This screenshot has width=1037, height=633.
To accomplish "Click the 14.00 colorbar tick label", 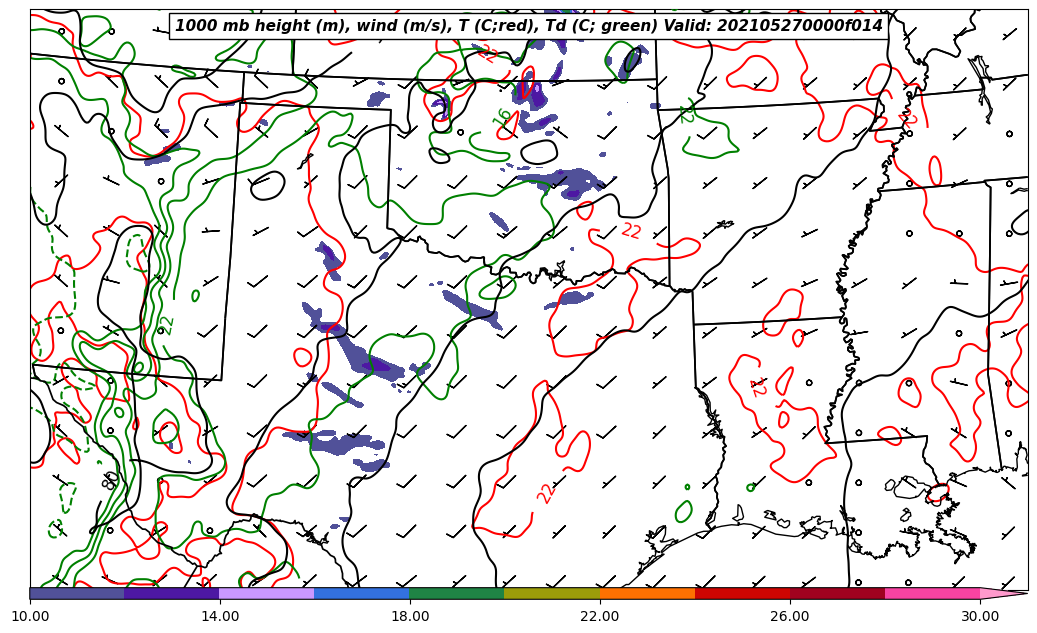I will pos(220,616).
